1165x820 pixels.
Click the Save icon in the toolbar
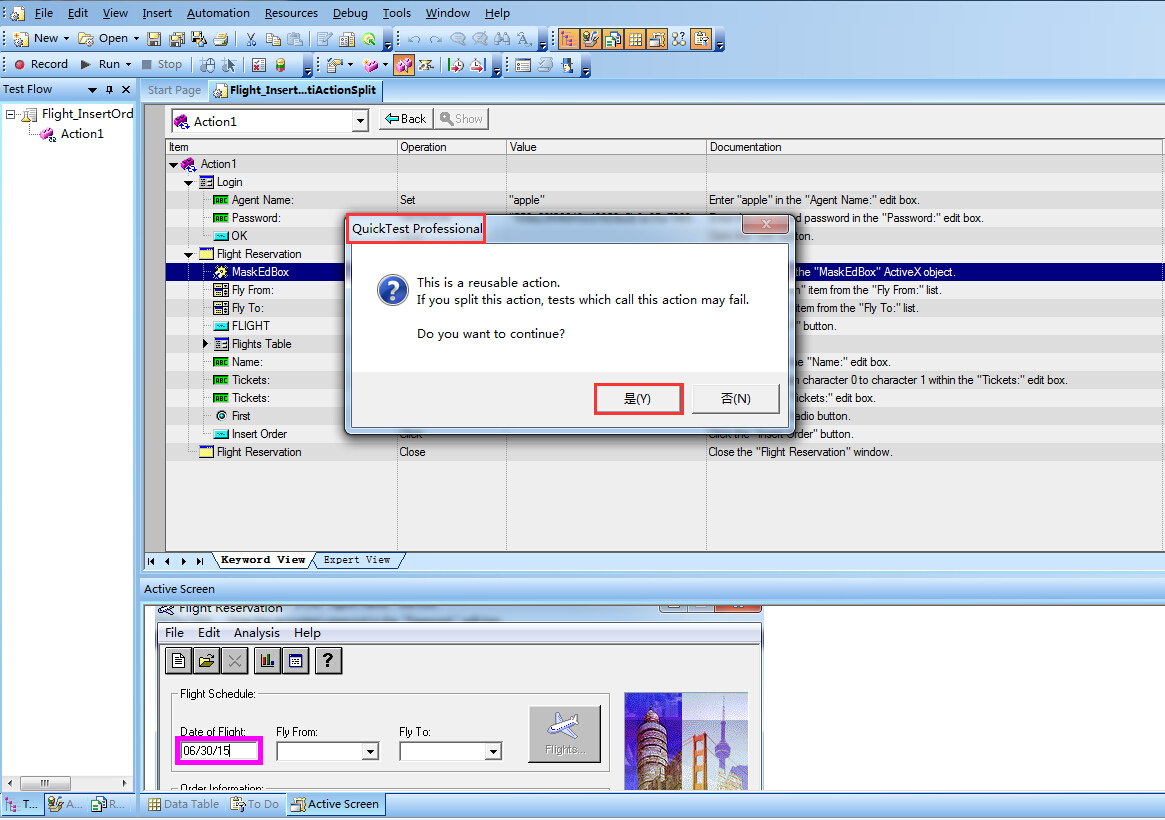point(154,39)
